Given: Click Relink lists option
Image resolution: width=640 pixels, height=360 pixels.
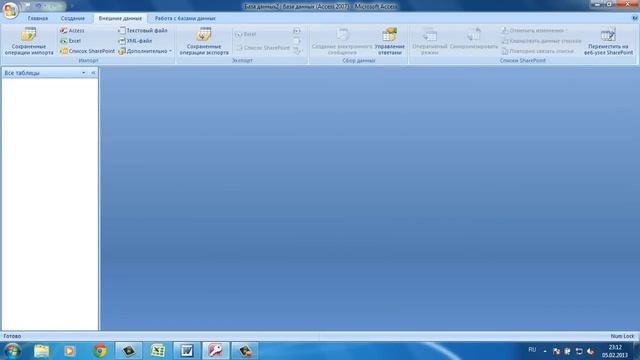Looking at the screenshot, I should (x=537, y=51).
